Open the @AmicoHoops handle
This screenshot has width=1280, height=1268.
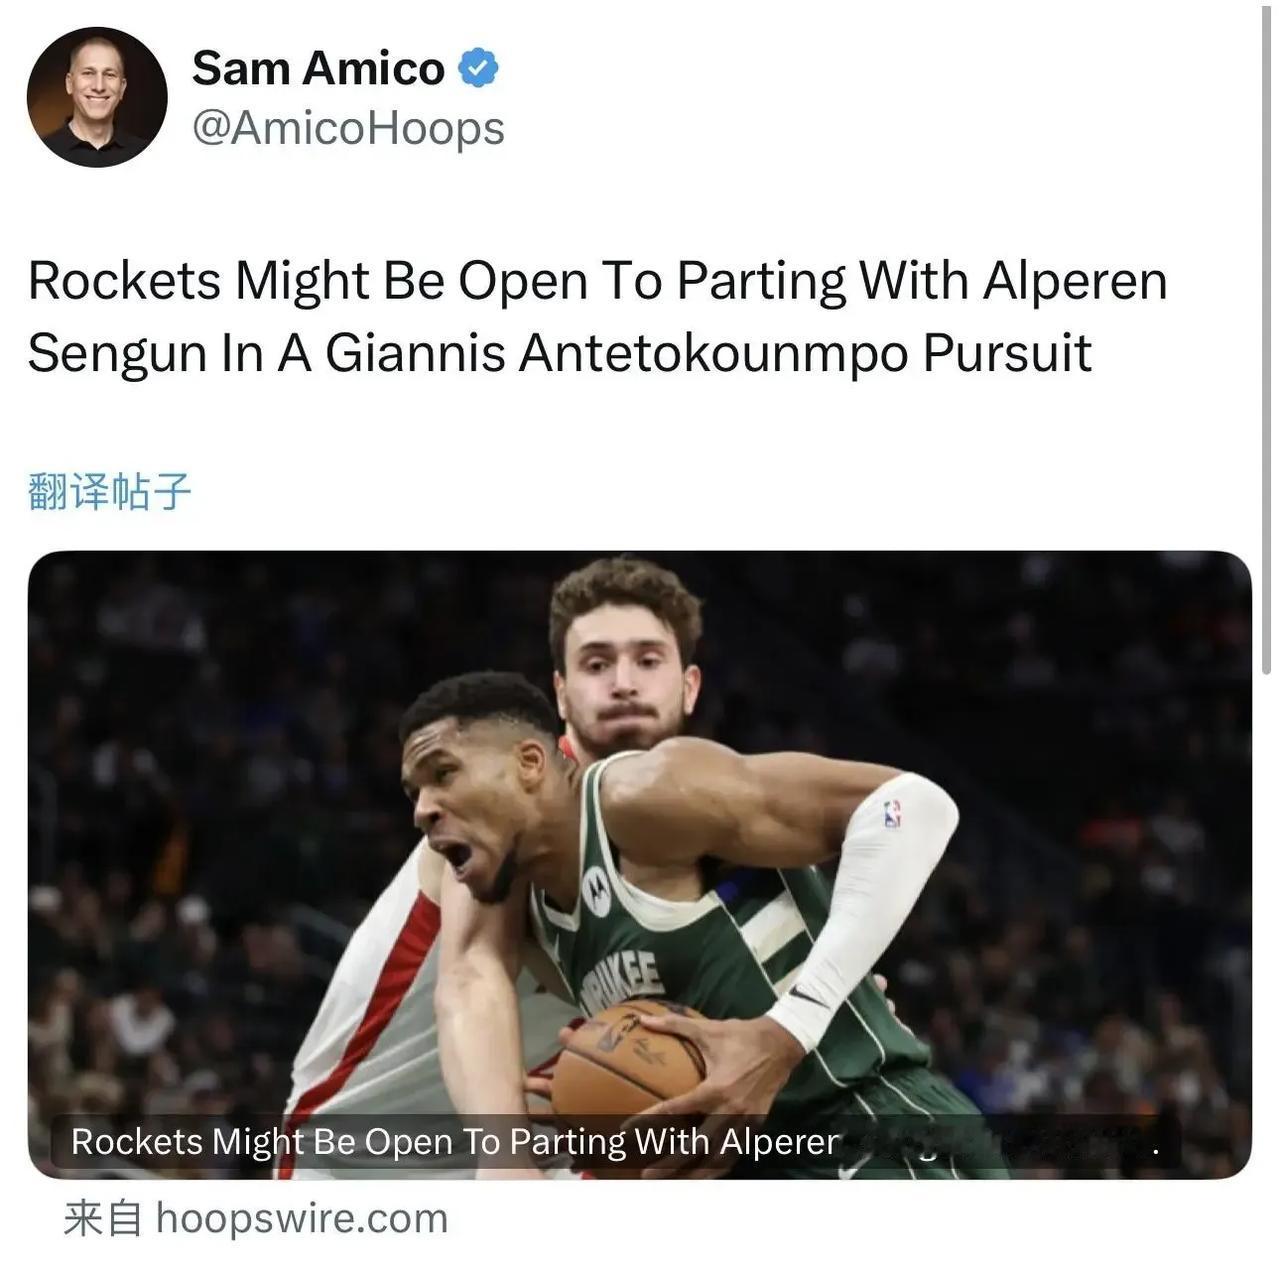348,128
